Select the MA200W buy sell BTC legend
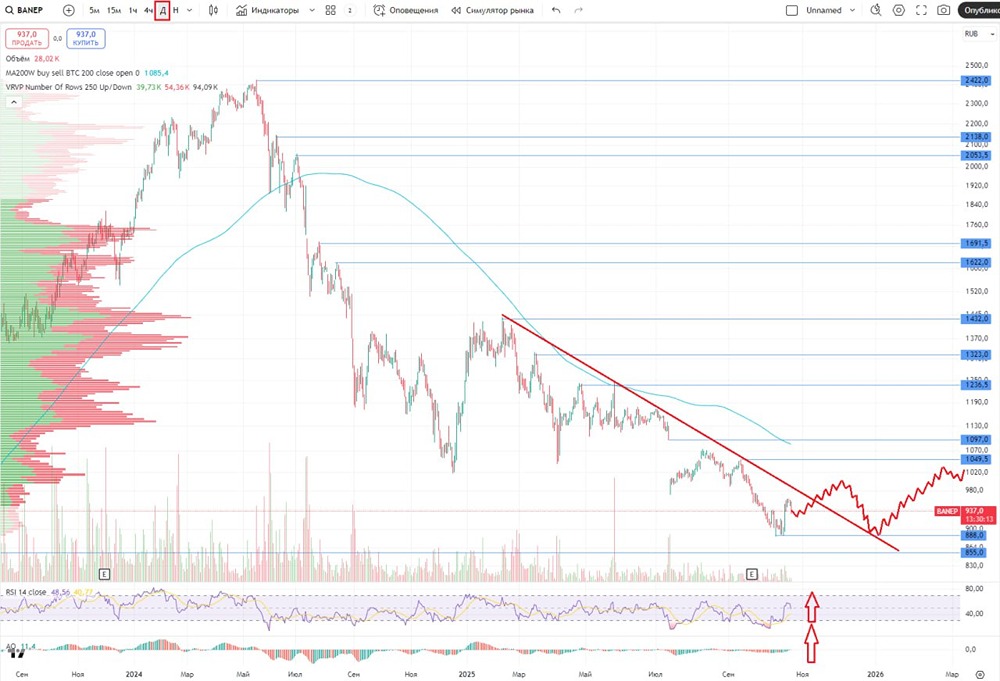The width and height of the screenshot is (1000, 681). coord(72,73)
